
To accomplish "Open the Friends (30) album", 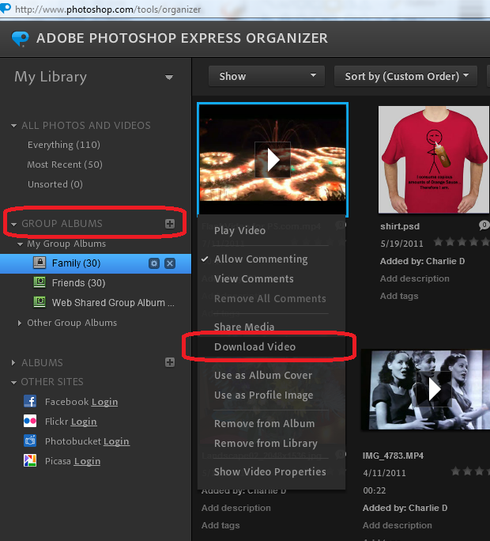I will click(79, 283).
